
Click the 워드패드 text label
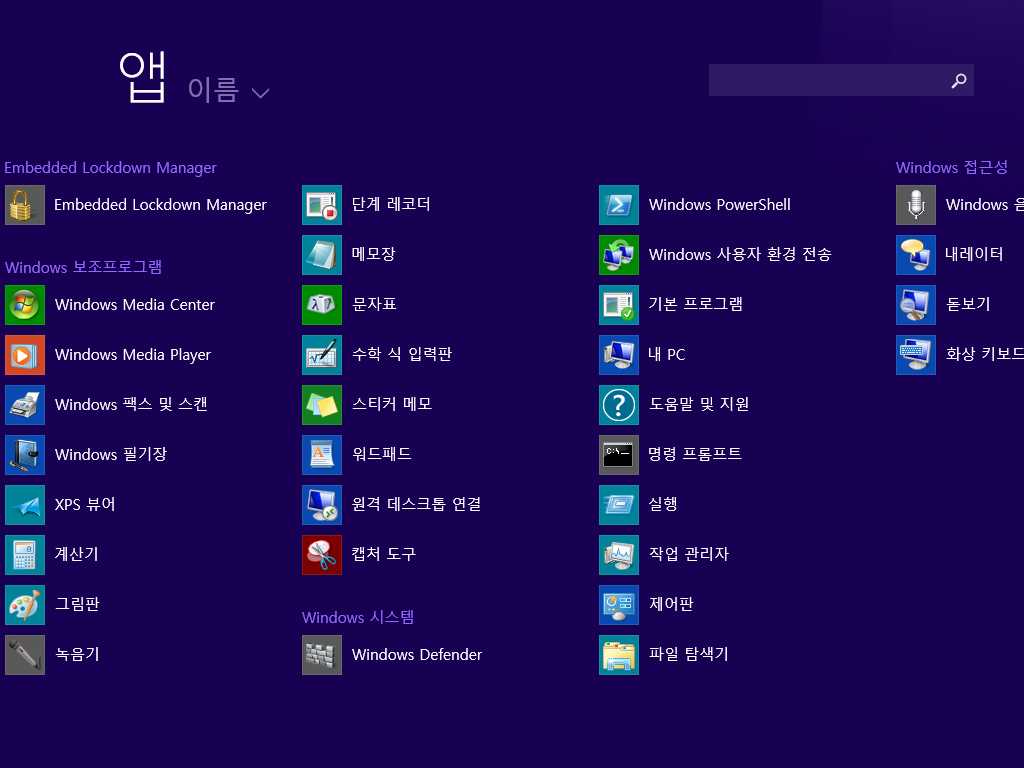[382, 454]
